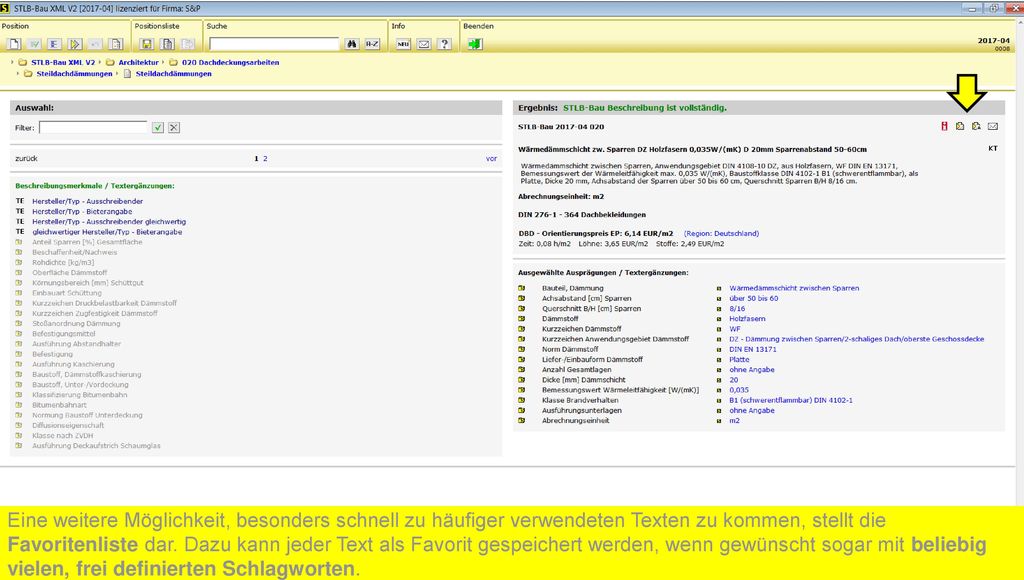Click the yellow icon beside Bauteil, Dämmung
The height and width of the screenshot is (580, 1024).
[x=522, y=288]
